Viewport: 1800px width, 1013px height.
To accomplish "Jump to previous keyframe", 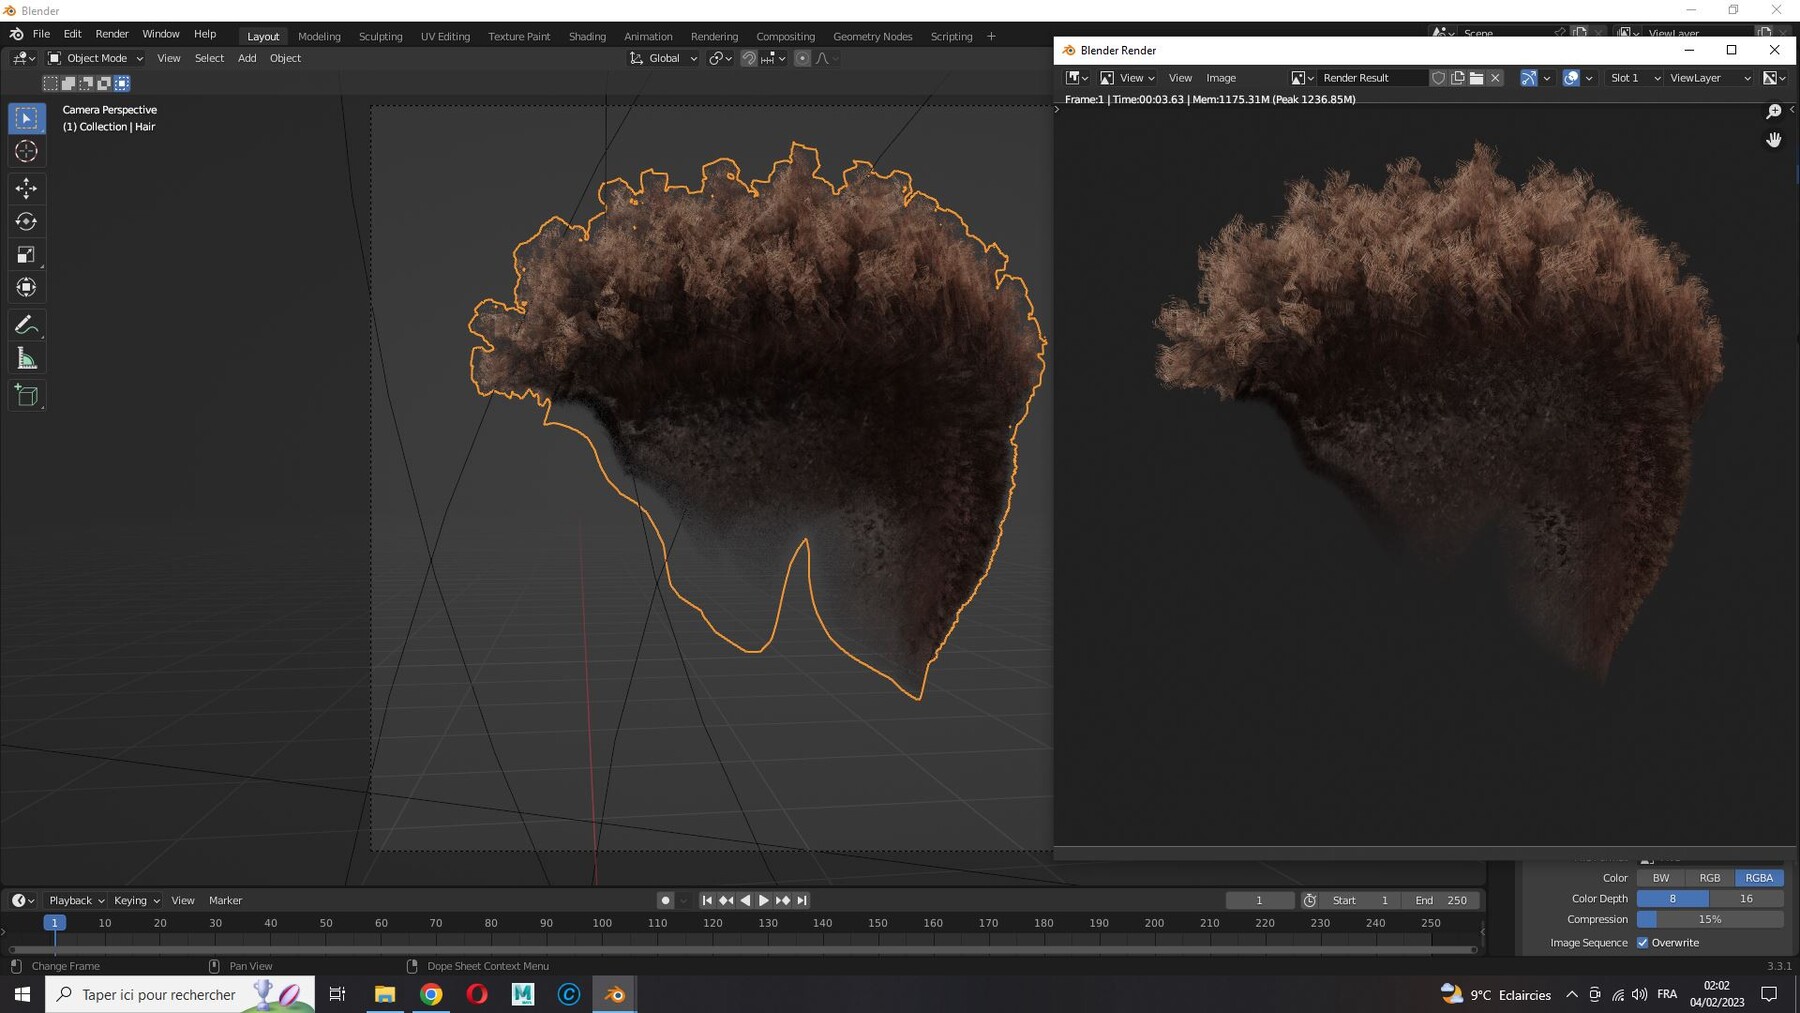I will (x=726, y=901).
